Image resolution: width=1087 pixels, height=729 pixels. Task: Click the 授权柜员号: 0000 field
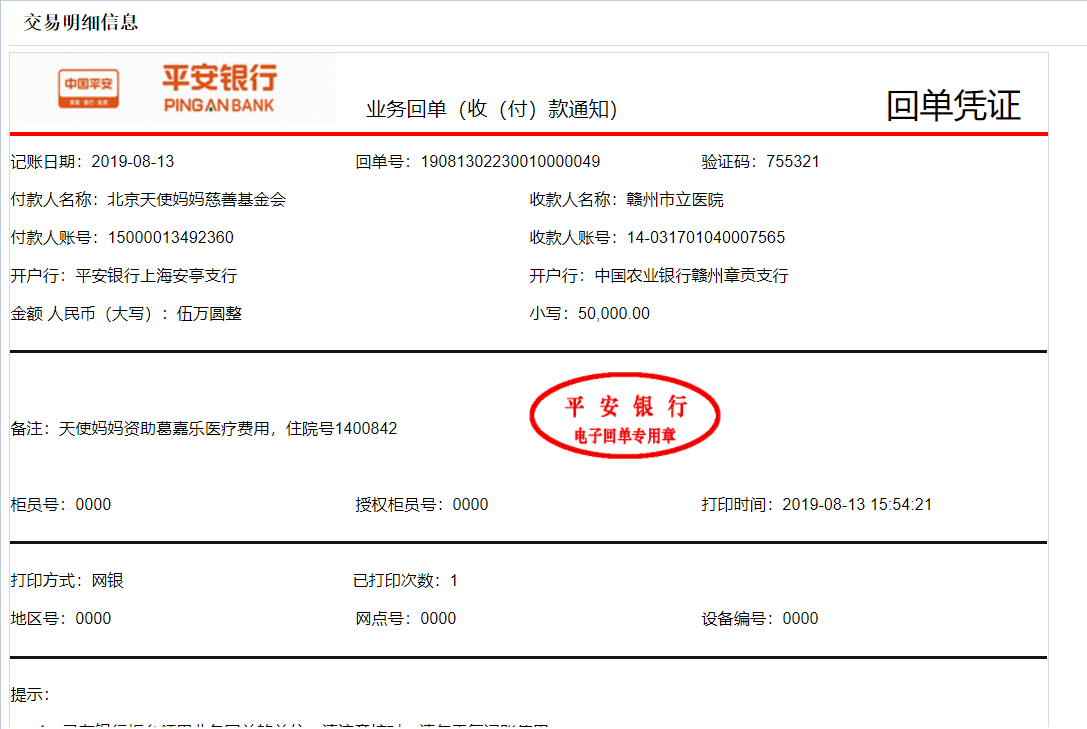[x=421, y=504]
